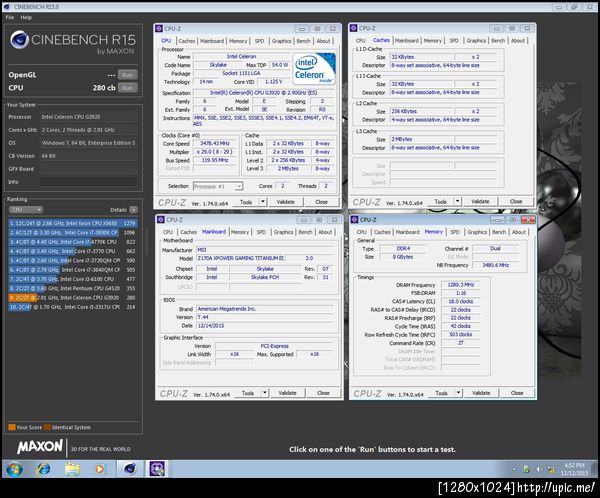Open Mainboard tab in top-left CPU-Z window
The image size is (600, 498).
(x=212, y=41)
